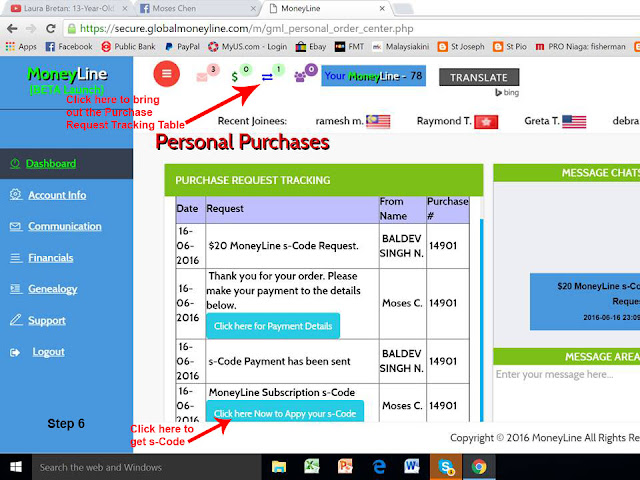Open the Public Bank bookmark

pyautogui.click(x=128, y=47)
